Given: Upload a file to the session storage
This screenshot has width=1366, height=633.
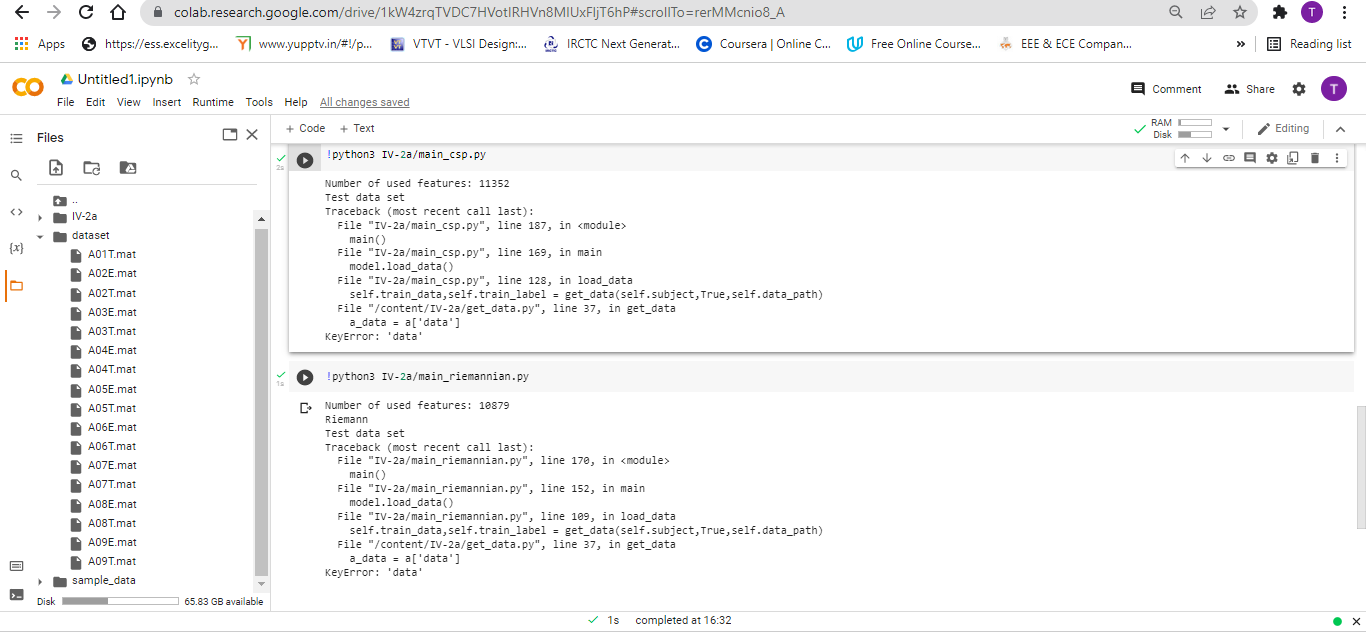Looking at the screenshot, I should 53,167.
